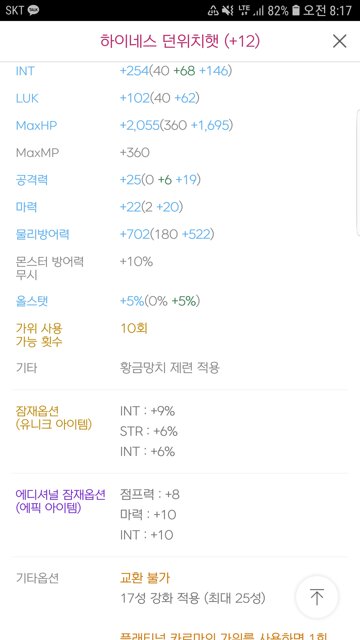Tap the 교환 불가 text
Image resolution: width=360 pixels, height=640 pixels.
[x=145, y=578]
